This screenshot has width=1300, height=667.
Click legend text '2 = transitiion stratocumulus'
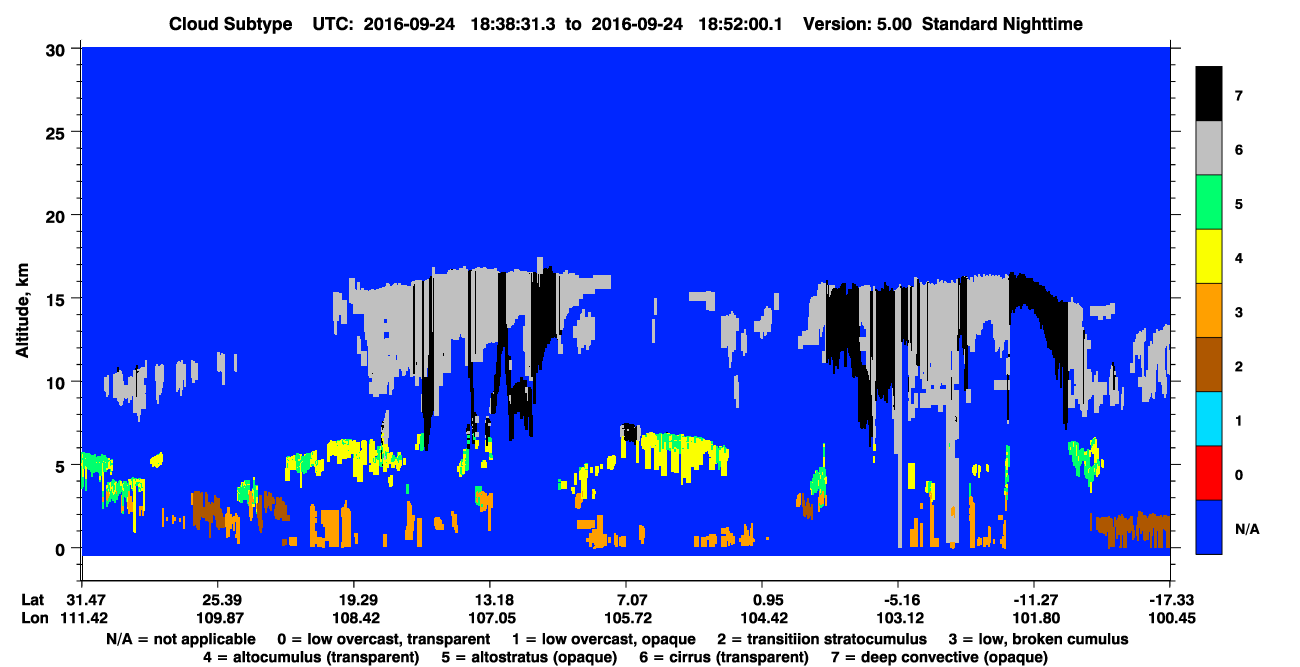pos(822,639)
